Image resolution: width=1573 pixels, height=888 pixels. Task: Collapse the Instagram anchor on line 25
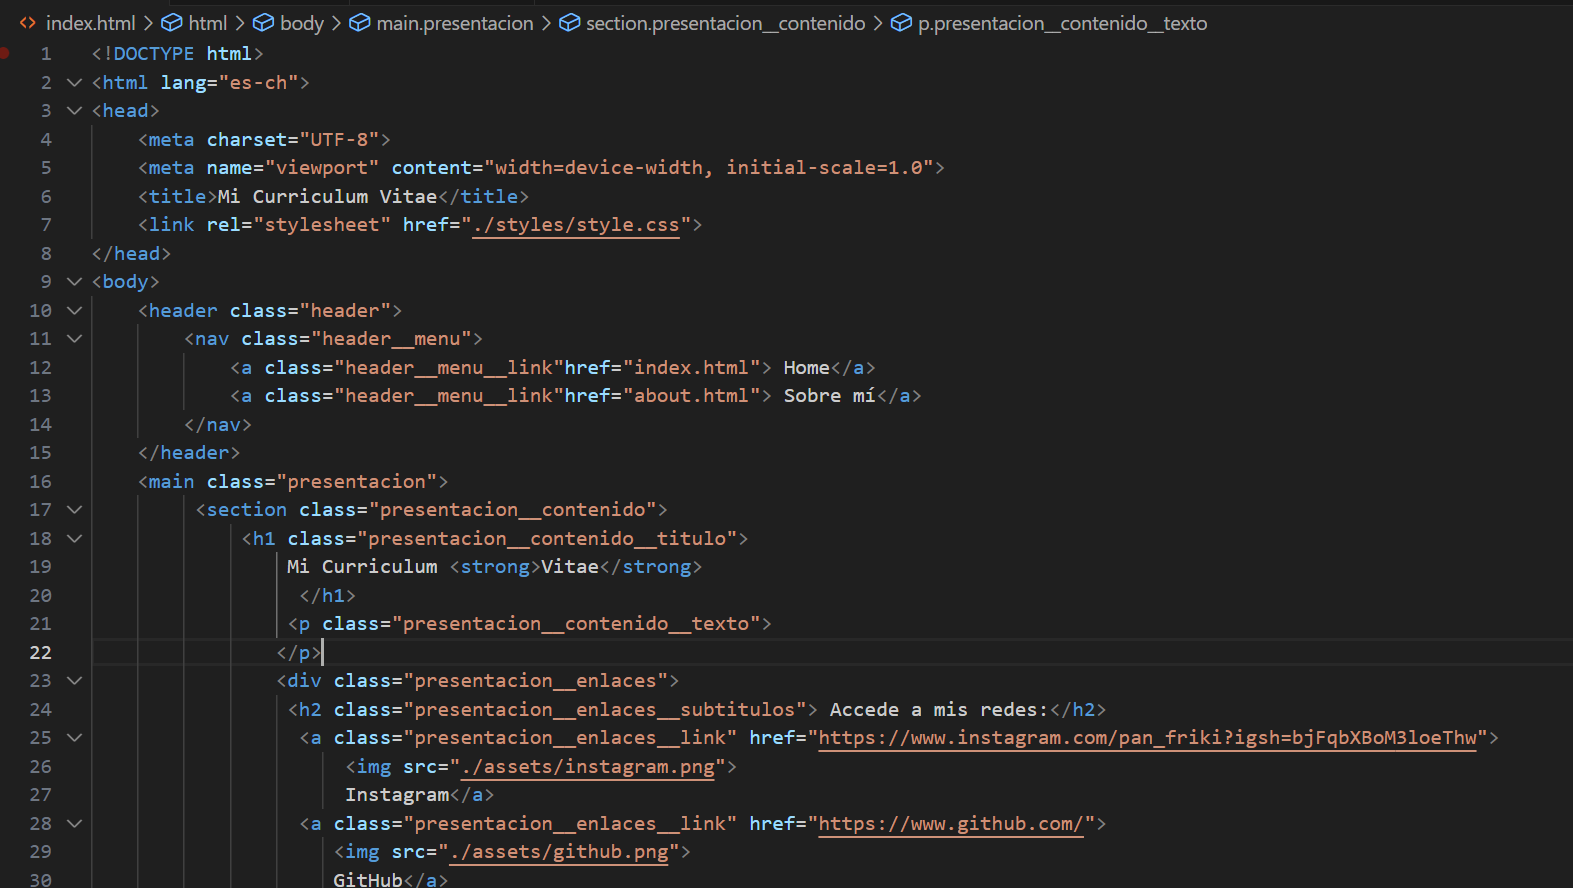pos(74,737)
